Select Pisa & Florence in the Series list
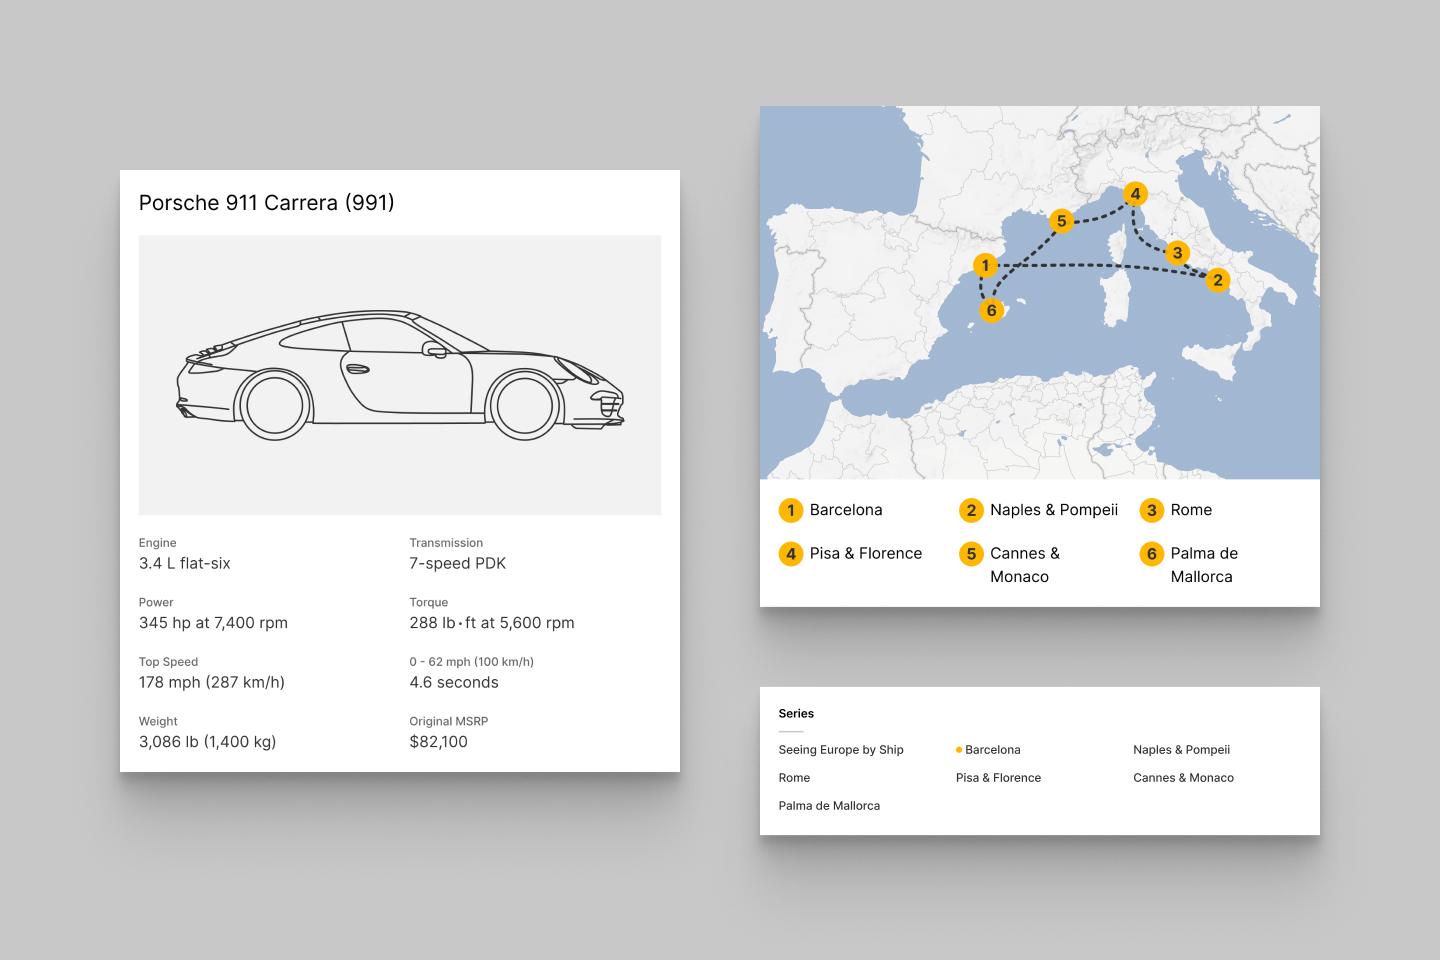The image size is (1440, 960). 998,778
